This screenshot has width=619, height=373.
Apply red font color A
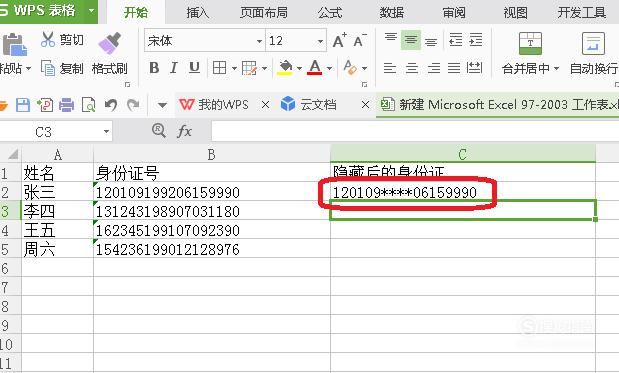pos(315,68)
